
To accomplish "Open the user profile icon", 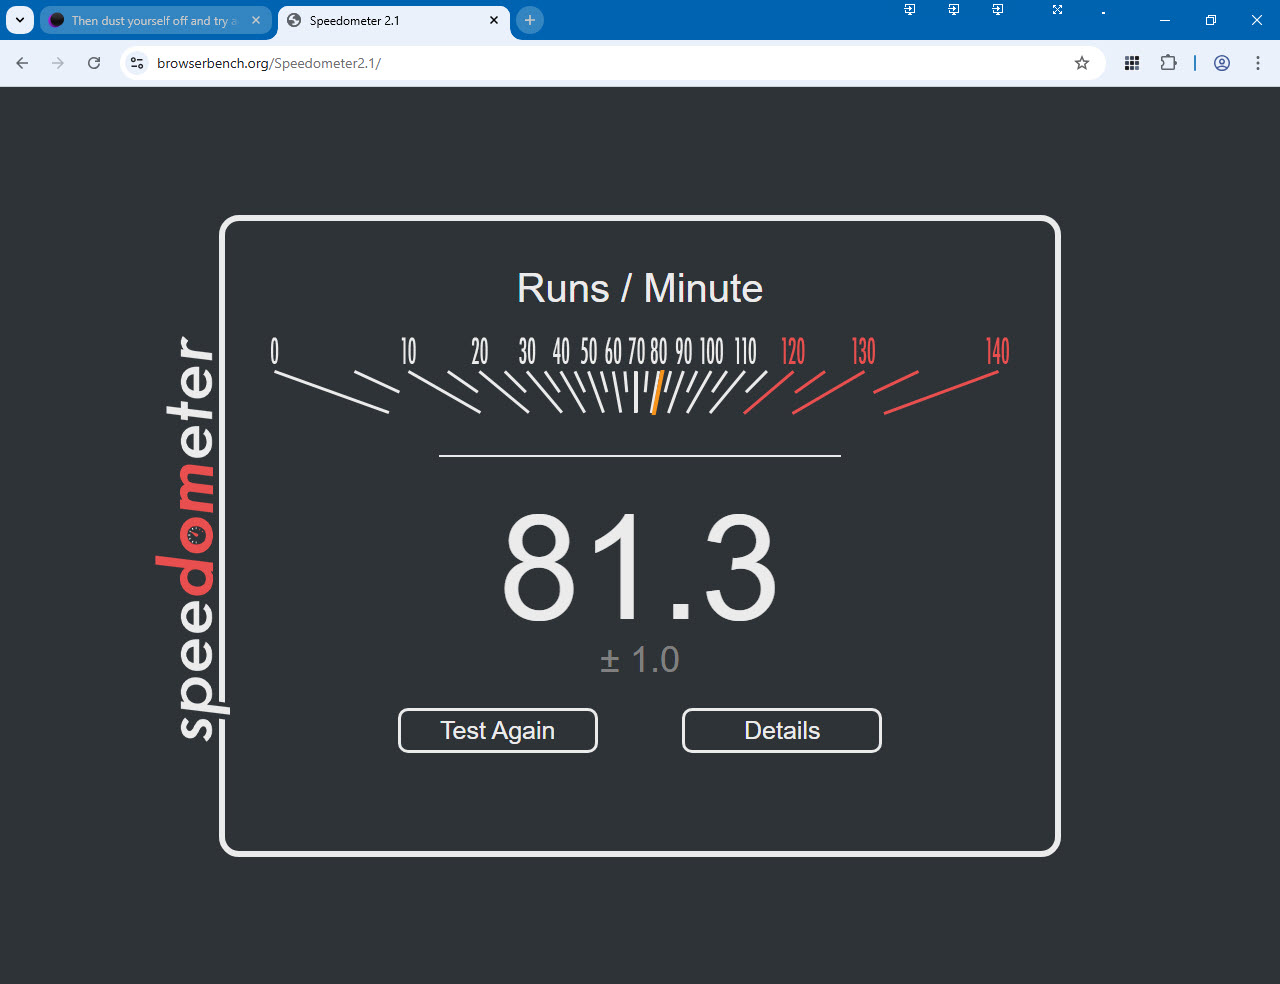I will click(1222, 63).
